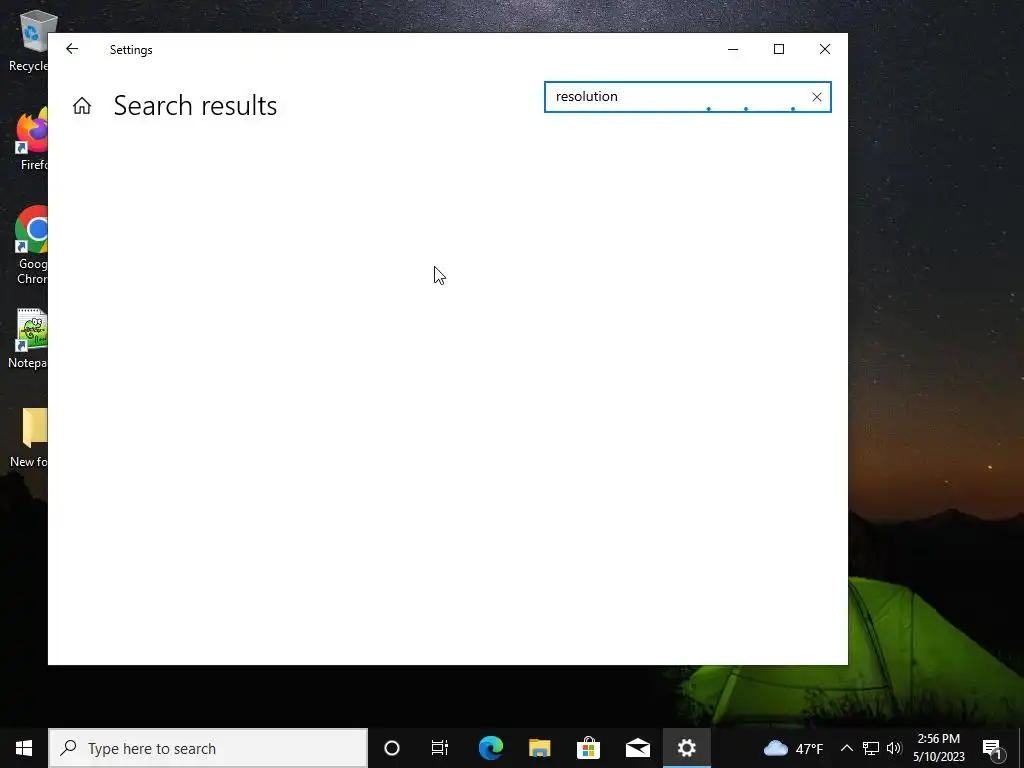1024x768 pixels.
Task: Minimize the Settings window
Action: click(733, 49)
